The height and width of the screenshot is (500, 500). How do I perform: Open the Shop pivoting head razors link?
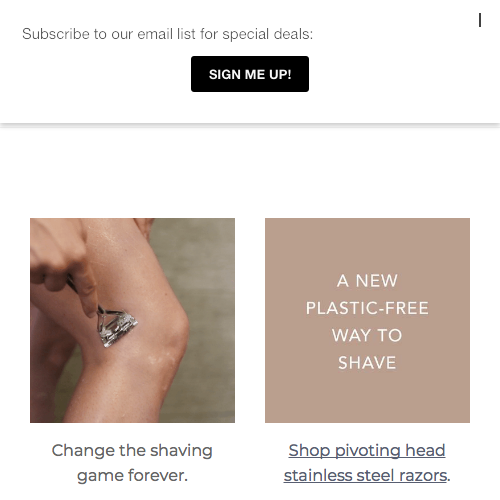coord(367,463)
